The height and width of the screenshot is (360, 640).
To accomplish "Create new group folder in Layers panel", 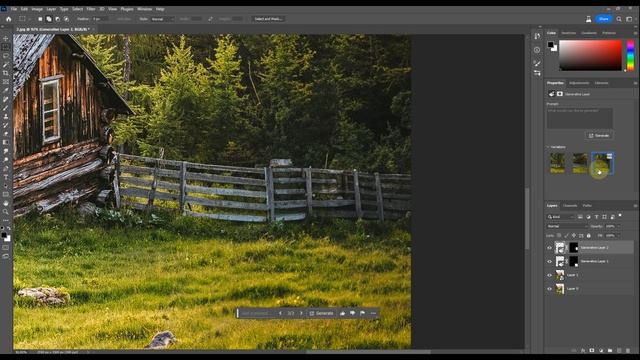I will (x=610, y=350).
